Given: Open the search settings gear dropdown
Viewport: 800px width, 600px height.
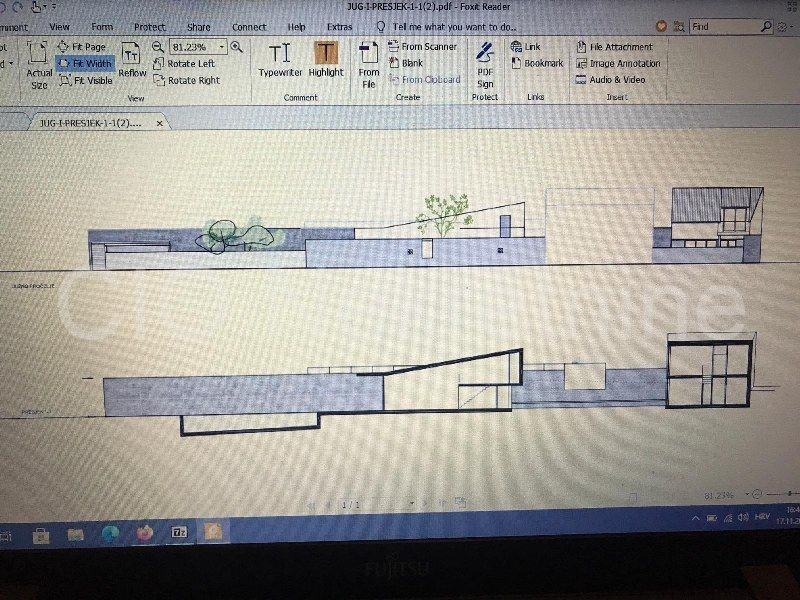Looking at the screenshot, I should [x=784, y=27].
